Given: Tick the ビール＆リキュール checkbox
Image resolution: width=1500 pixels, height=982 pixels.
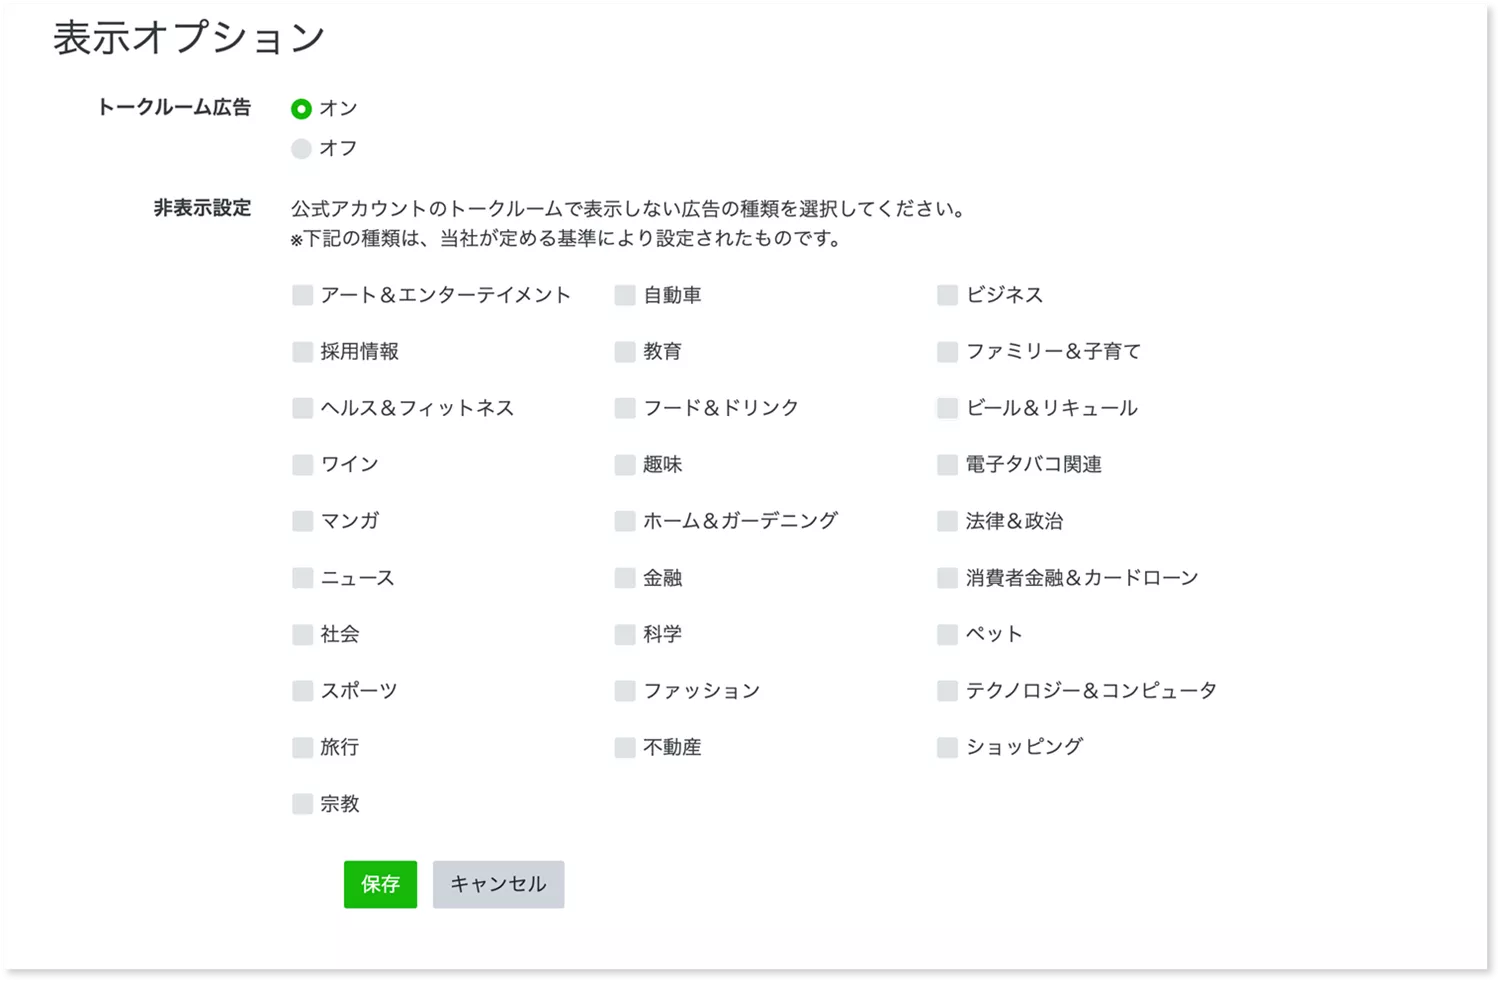Looking at the screenshot, I should coord(947,408).
